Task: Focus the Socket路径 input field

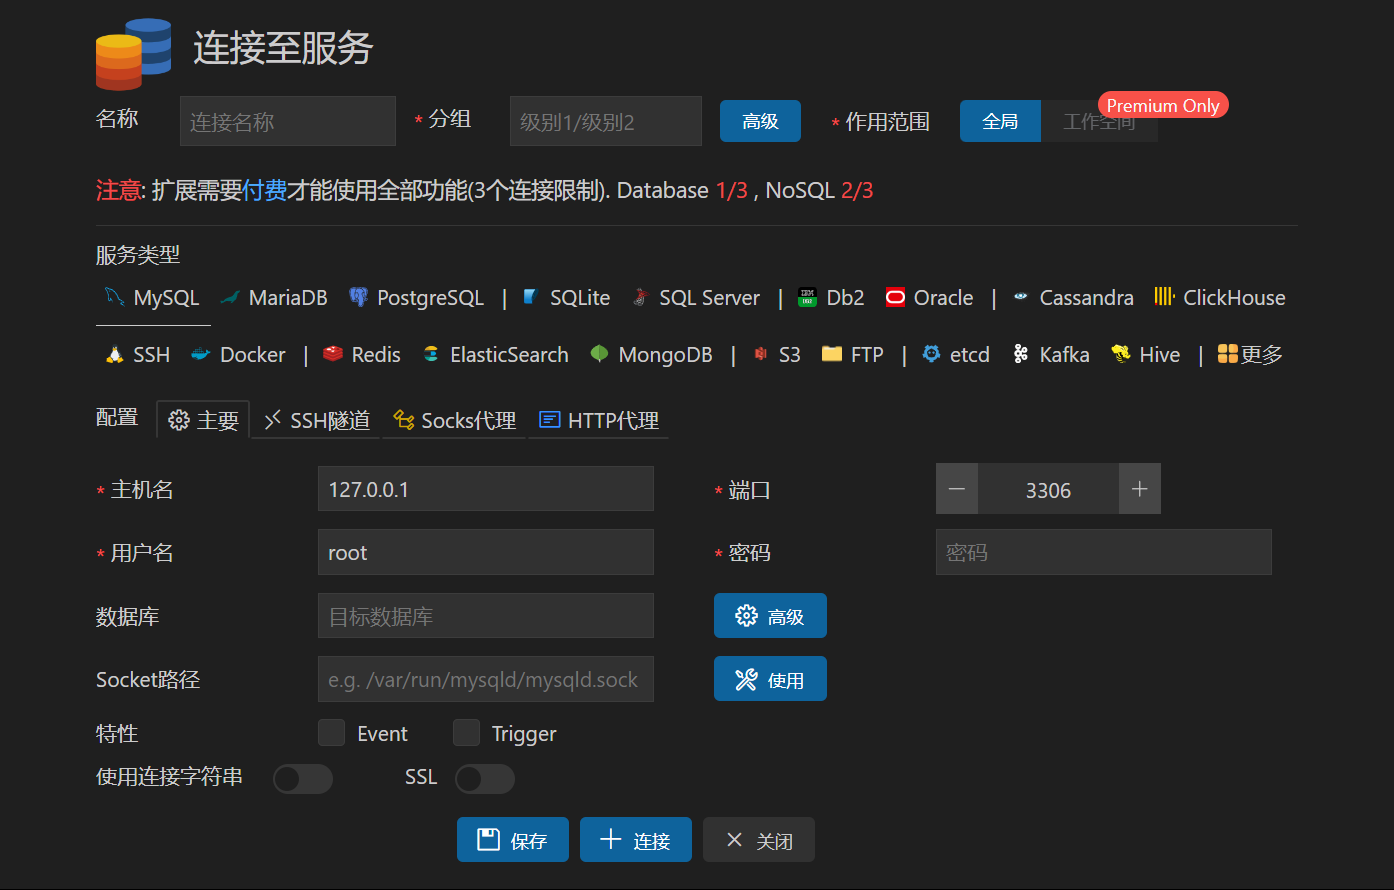Action: [486, 679]
